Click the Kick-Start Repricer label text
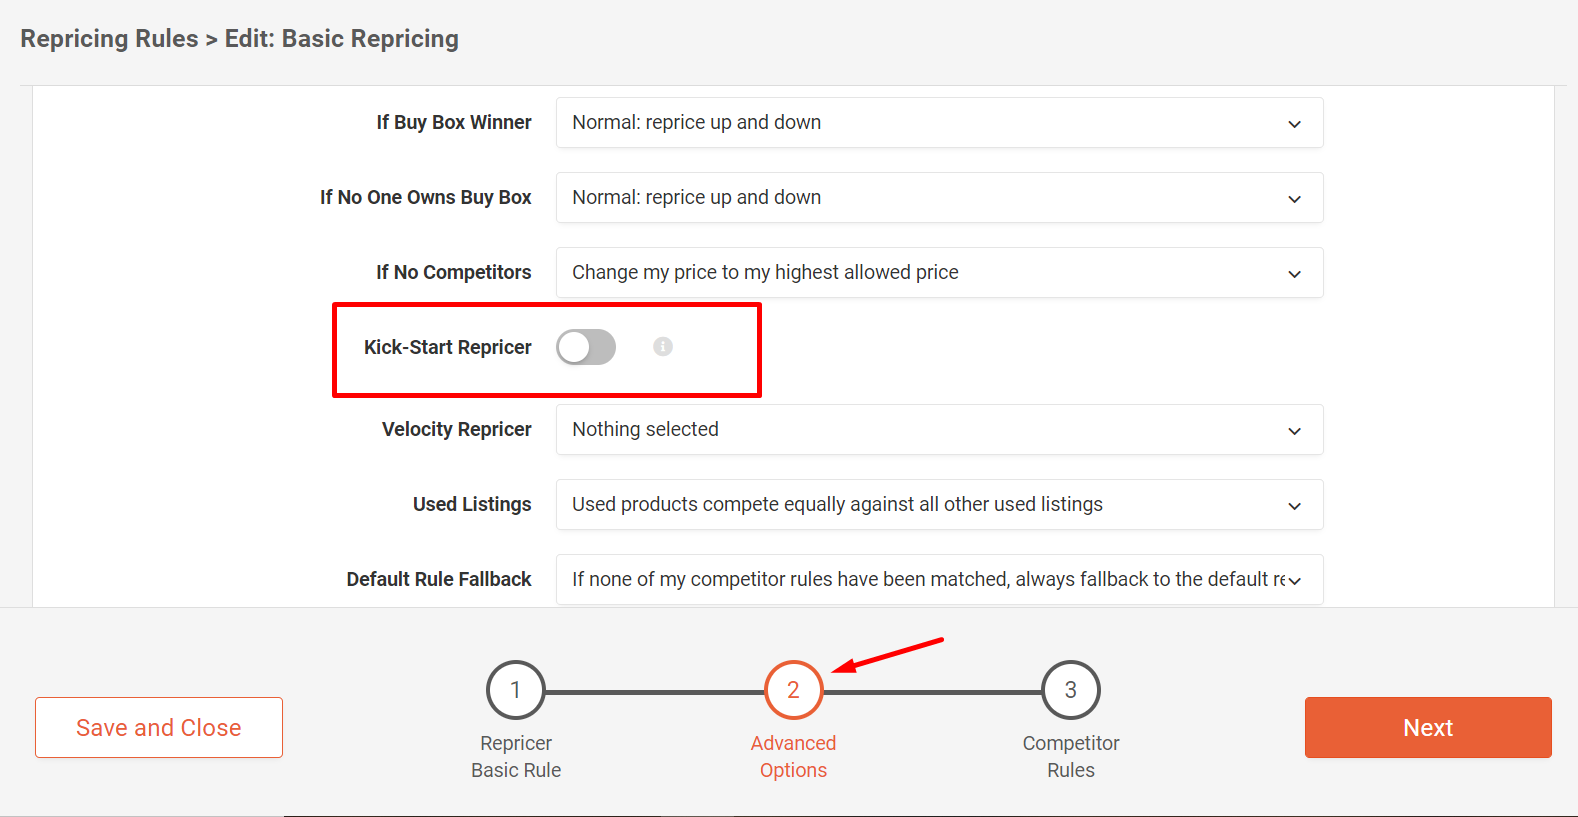 447,347
